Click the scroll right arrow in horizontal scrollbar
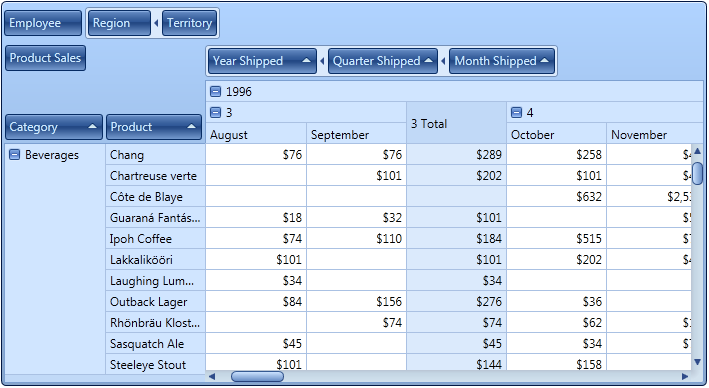 click(x=685, y=376)
